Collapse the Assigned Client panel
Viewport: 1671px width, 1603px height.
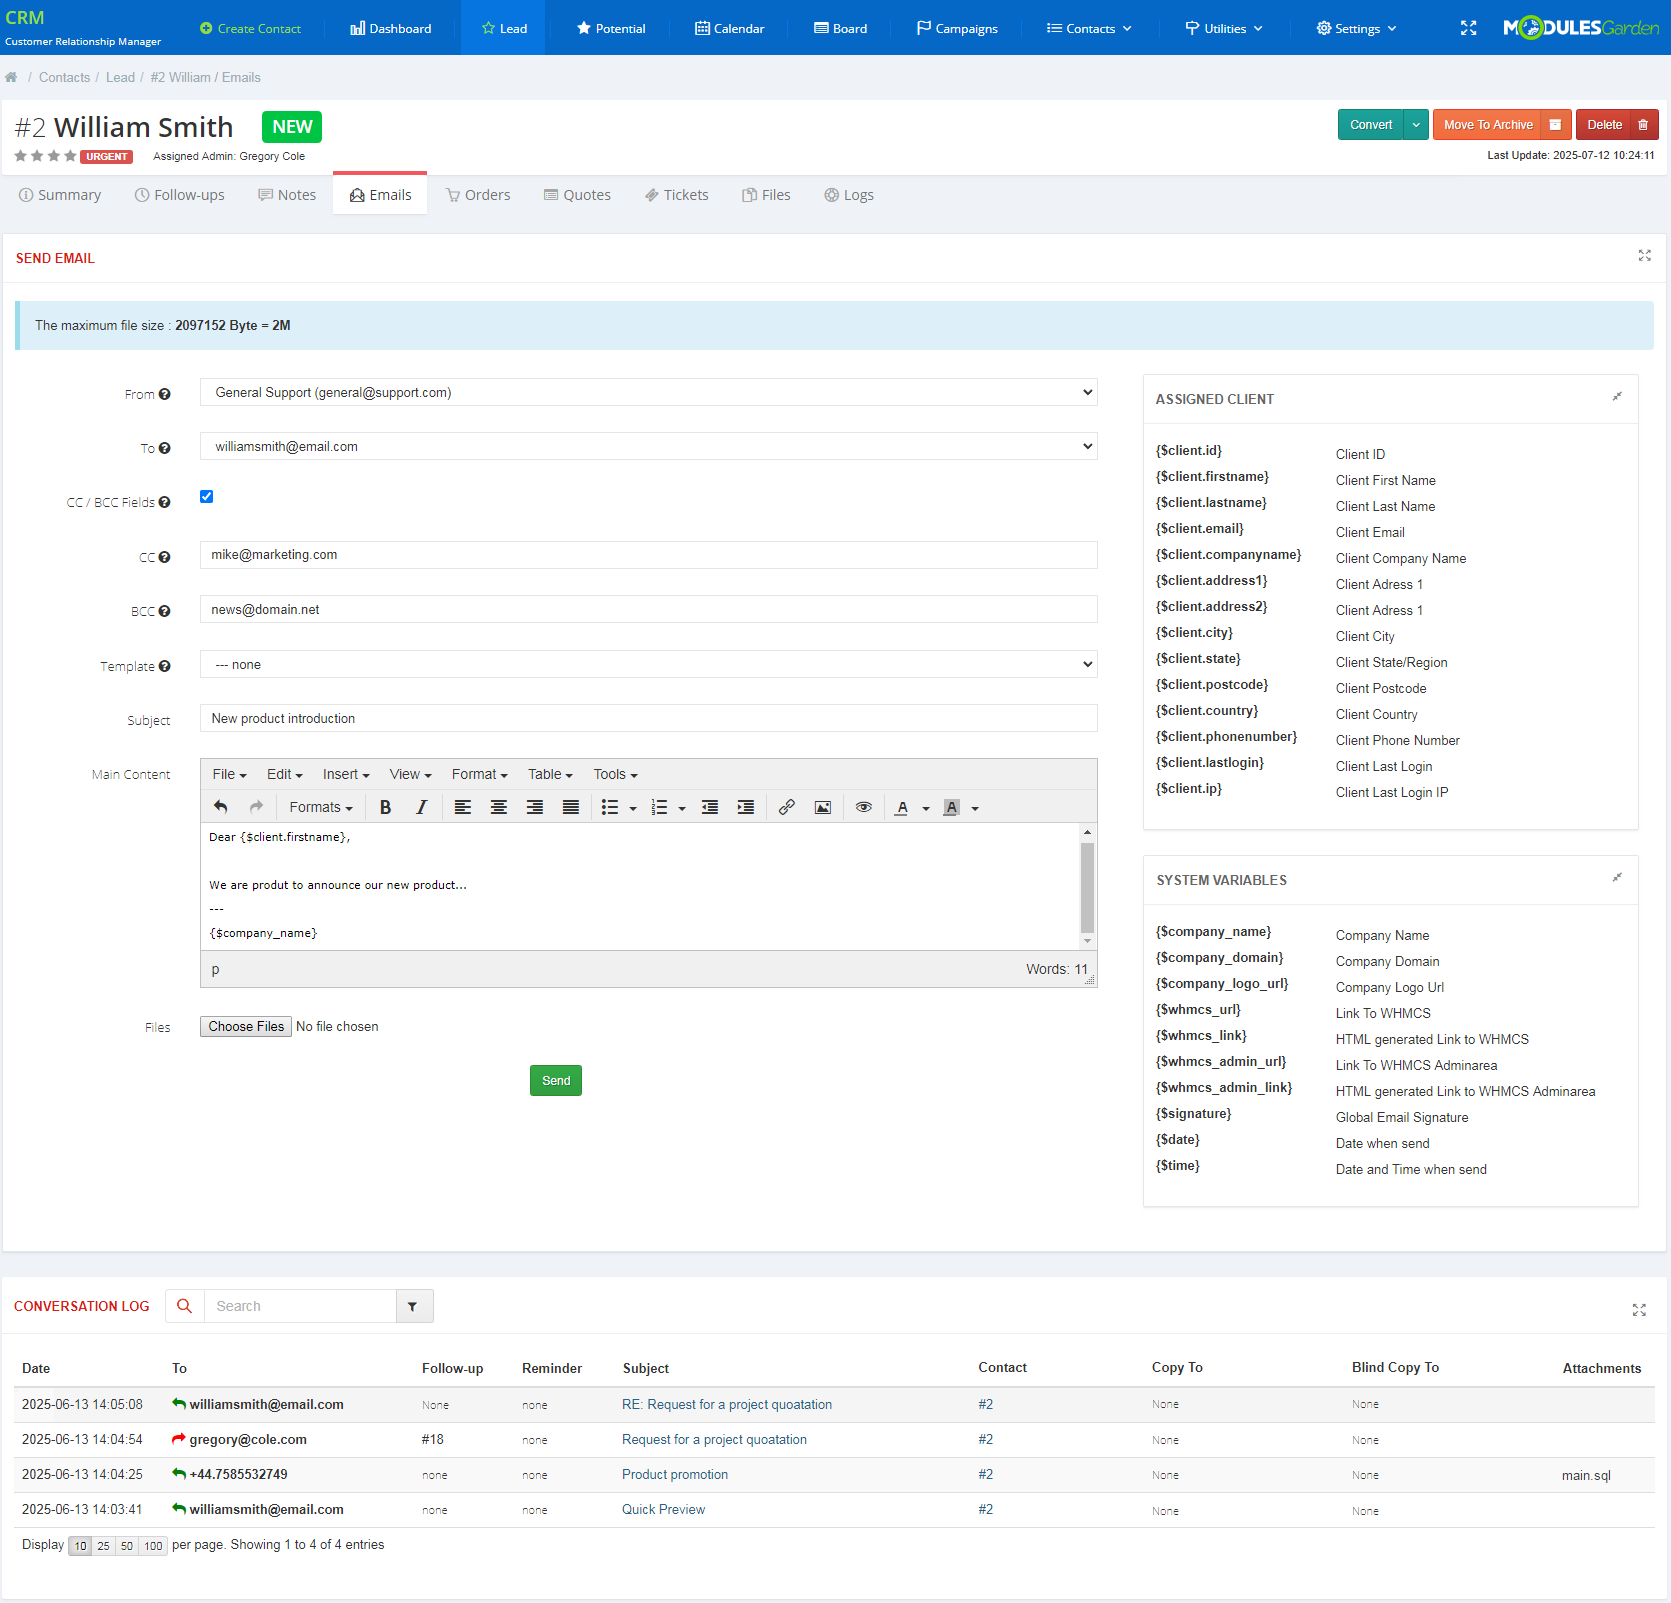pos(1617,396)
